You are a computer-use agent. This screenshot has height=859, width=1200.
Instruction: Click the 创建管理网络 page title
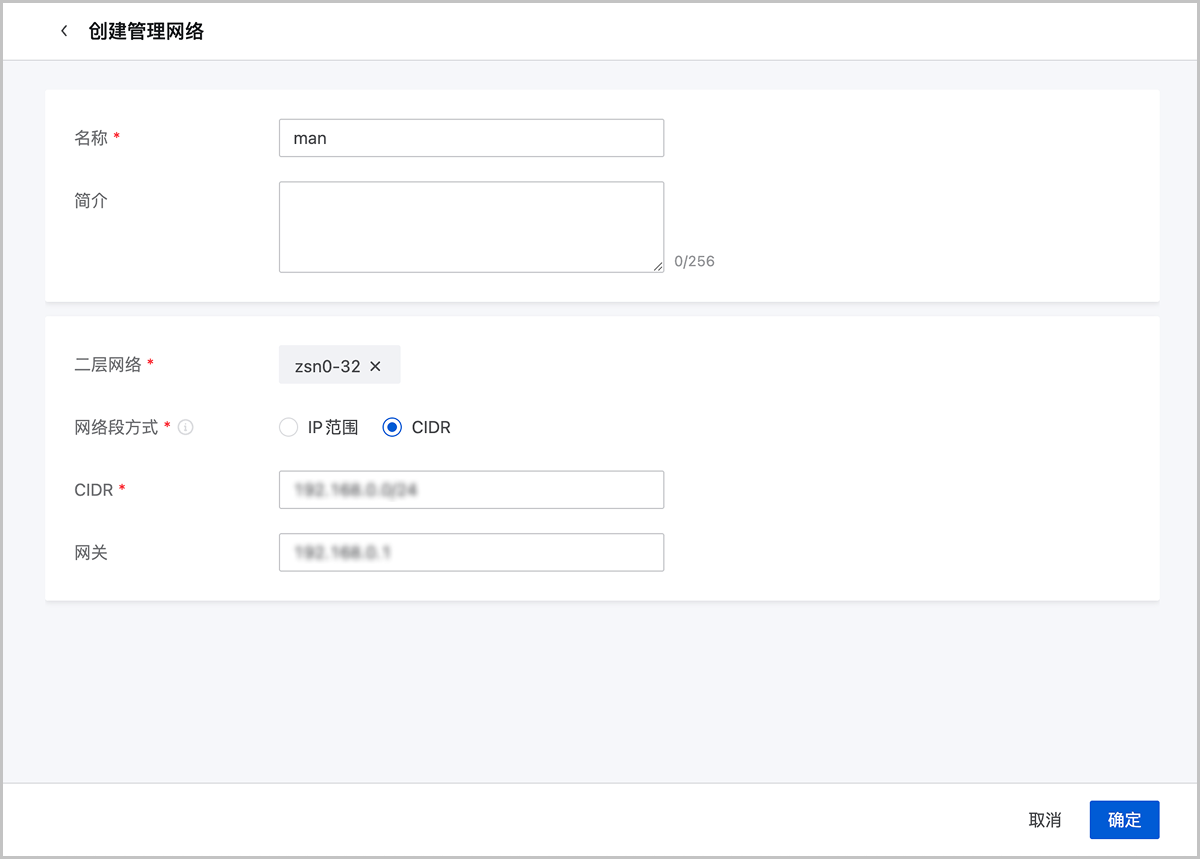pos(146,31)
